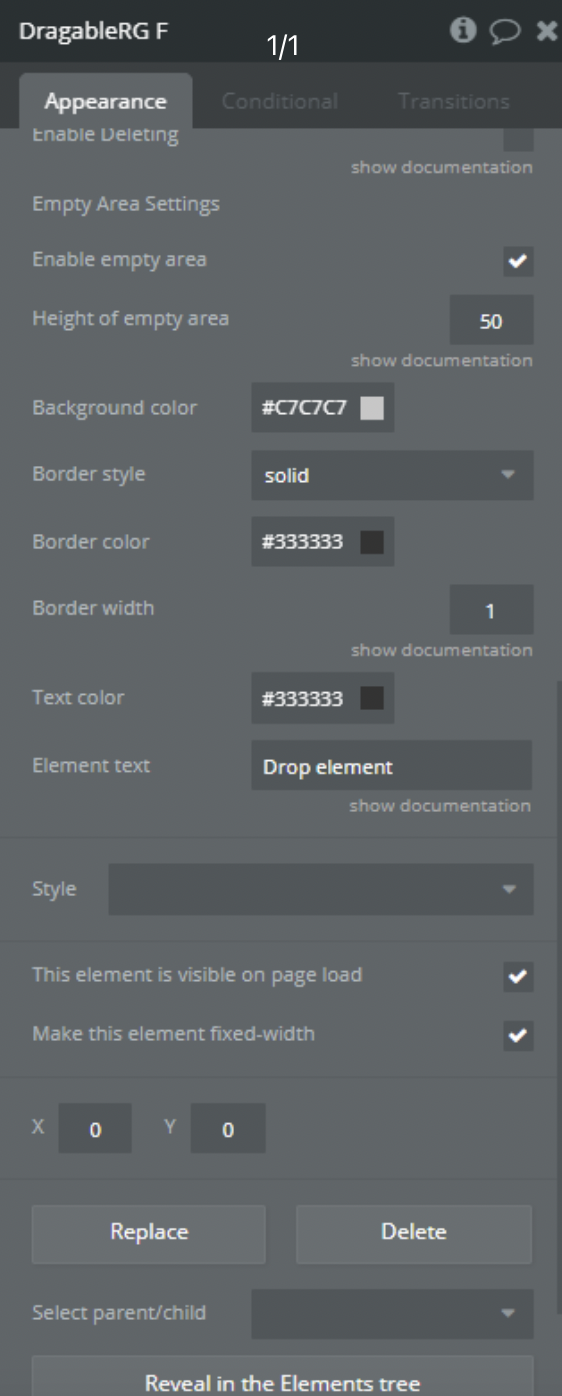562x1396 pixels.
Task: Select the Appearance tab
Action: (x=105, y=102)
